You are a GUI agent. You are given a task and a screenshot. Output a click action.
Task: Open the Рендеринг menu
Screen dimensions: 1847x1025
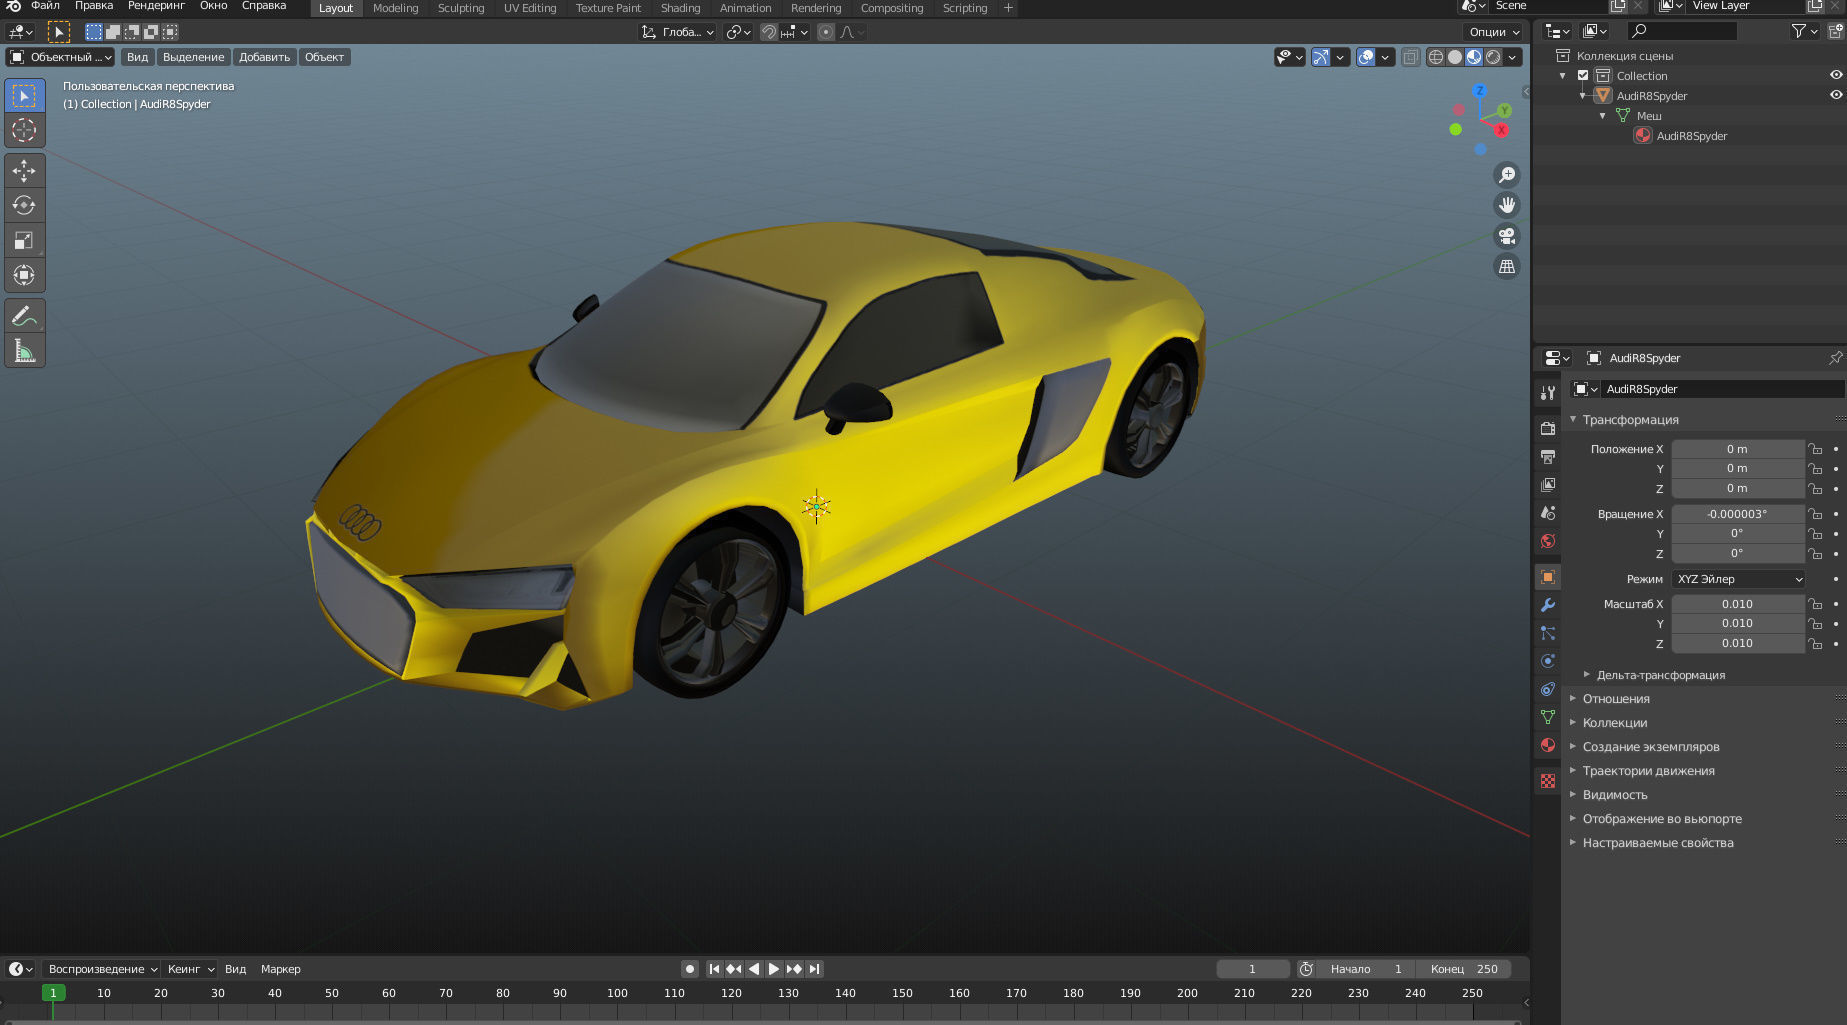click(x=156, y=6)
